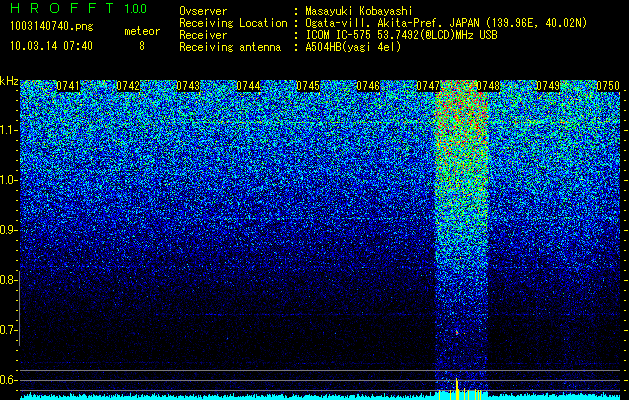This screenshot has width=629, height=400.
Task: Click the 1.1 kHz frequency axis label
Action: [x=9, y=130]
